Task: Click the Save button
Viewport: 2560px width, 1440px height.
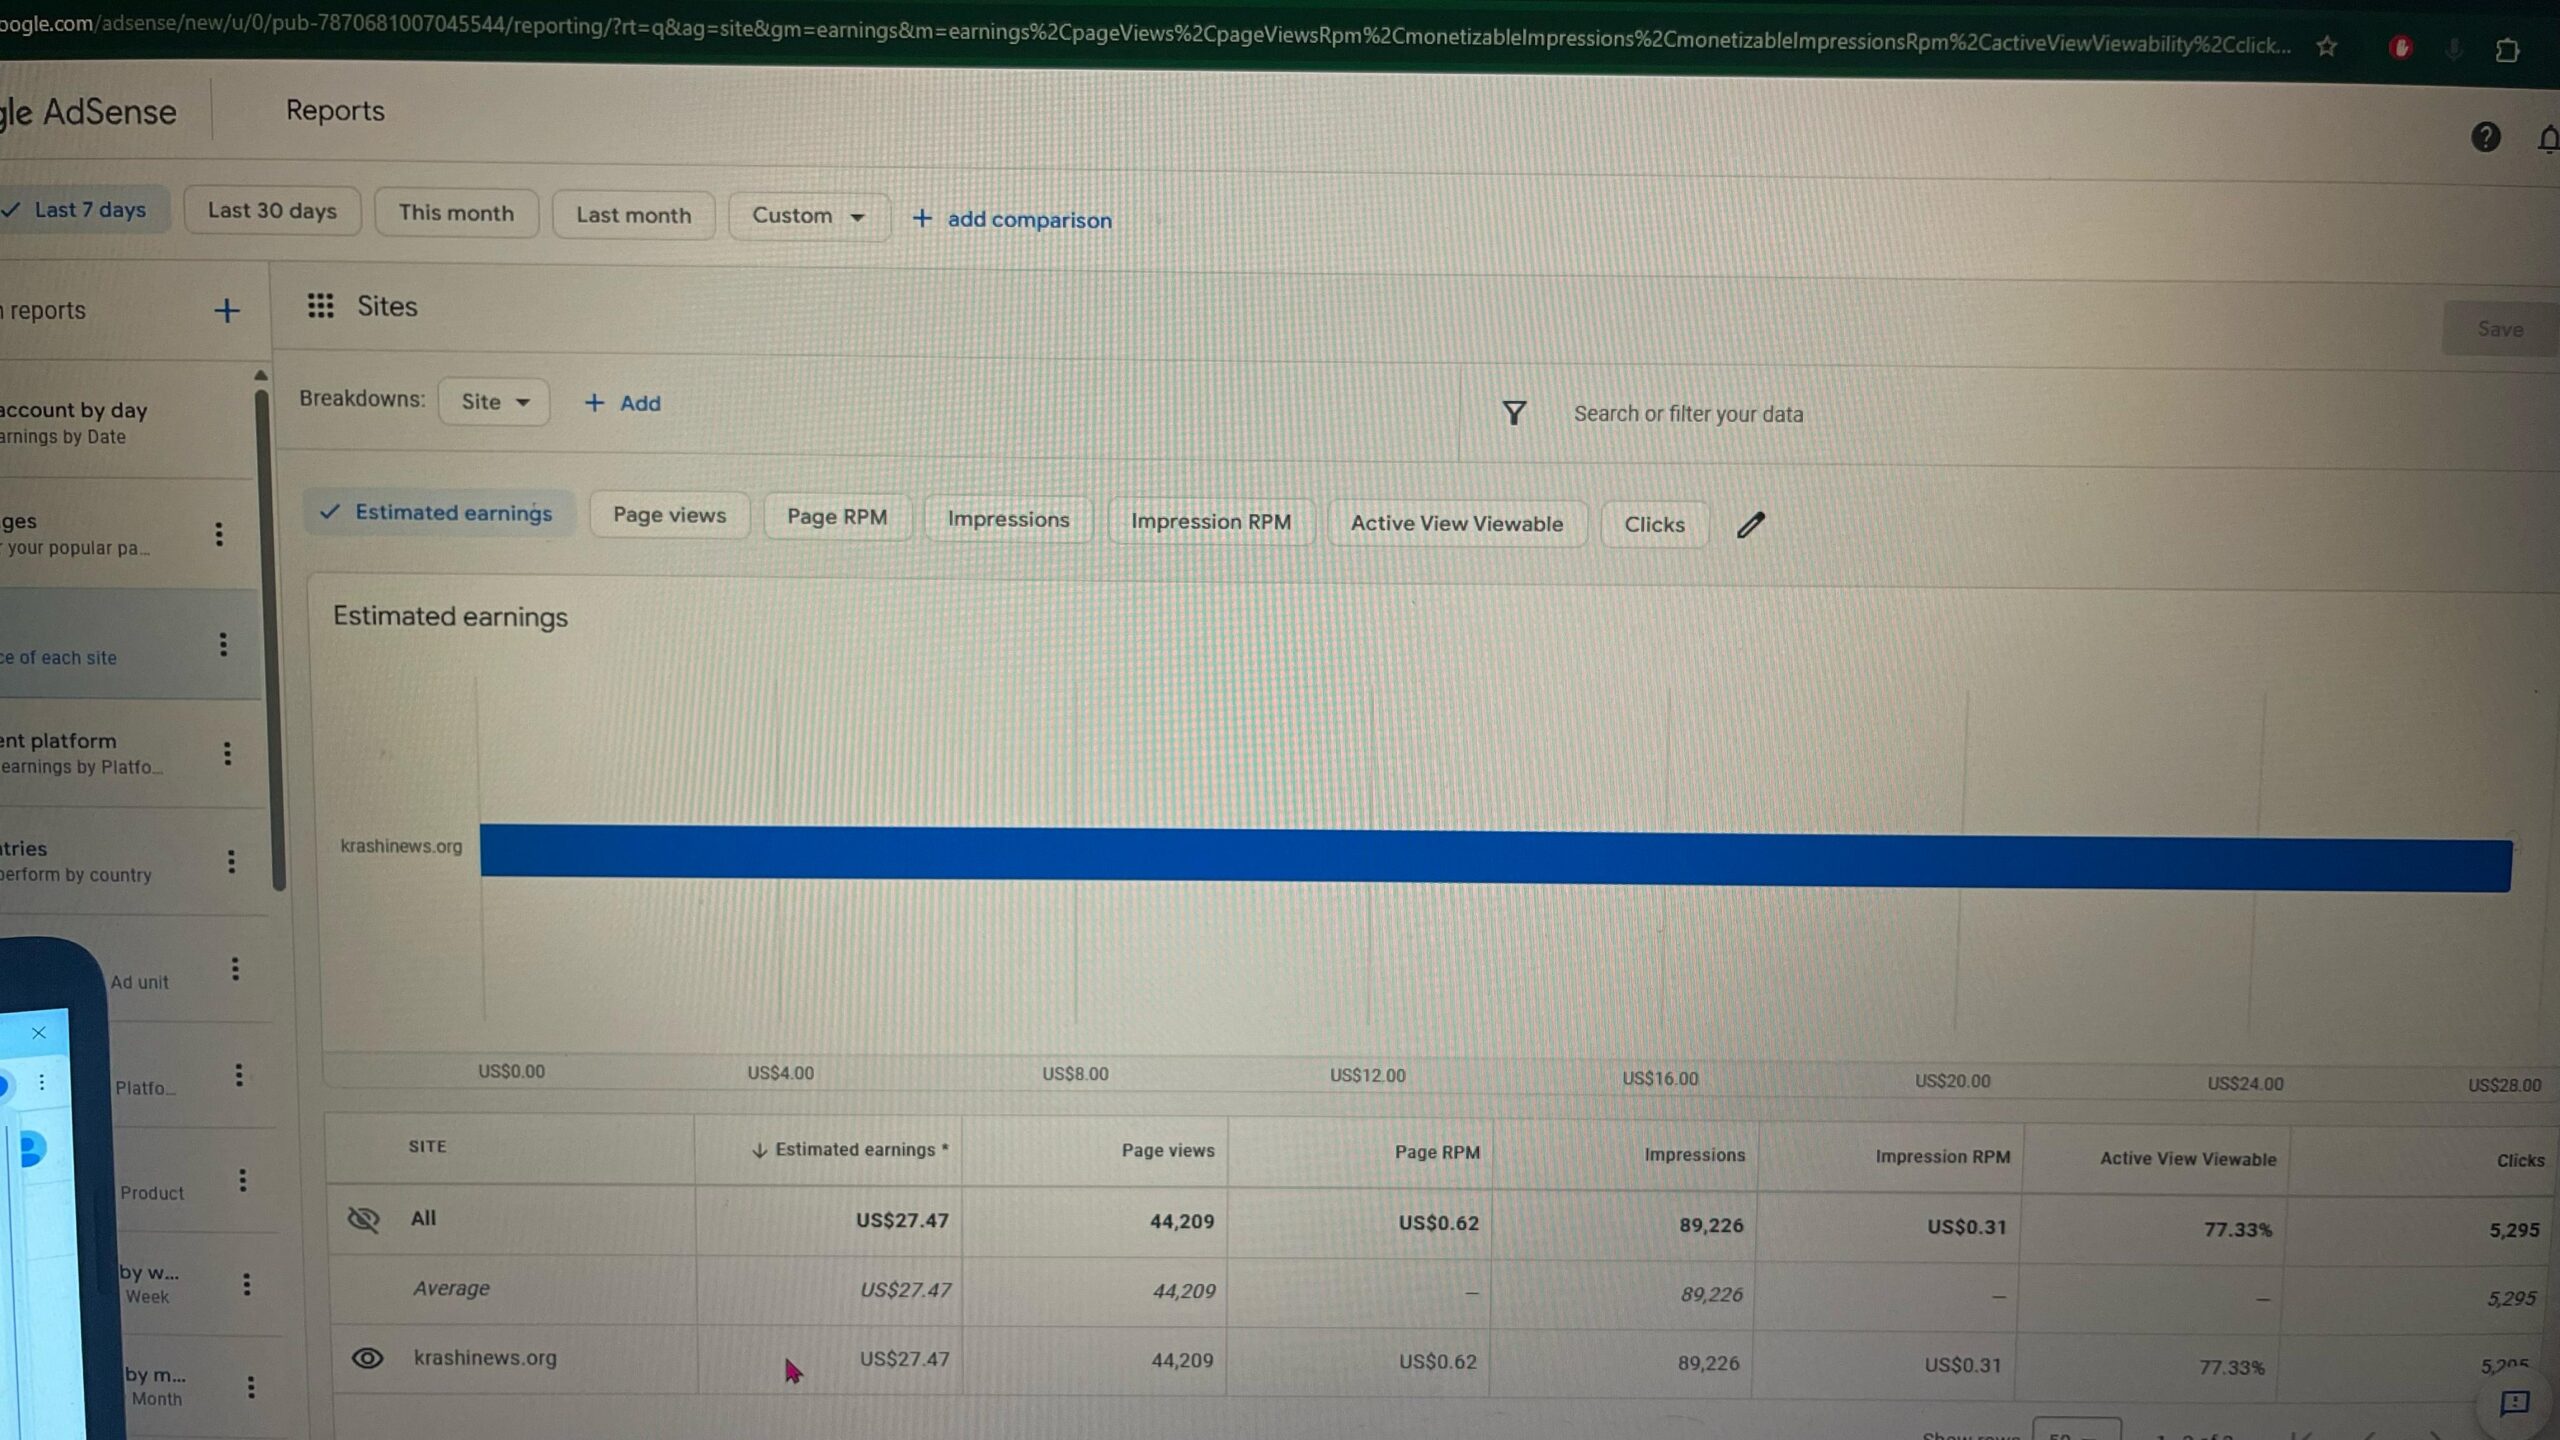Action: (x=2500, y=329)
